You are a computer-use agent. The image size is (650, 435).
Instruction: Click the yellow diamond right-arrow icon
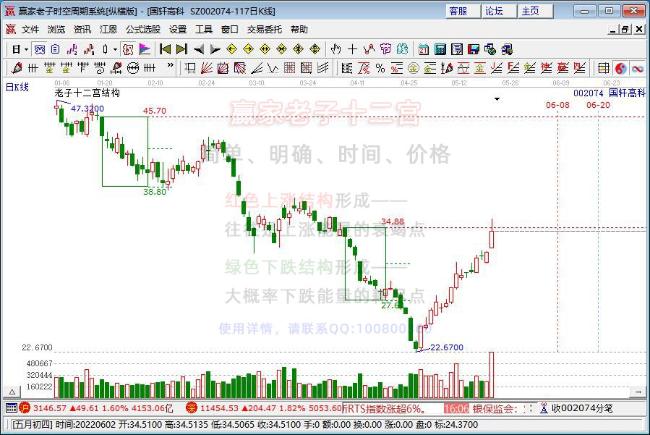[x=248, y=49]
